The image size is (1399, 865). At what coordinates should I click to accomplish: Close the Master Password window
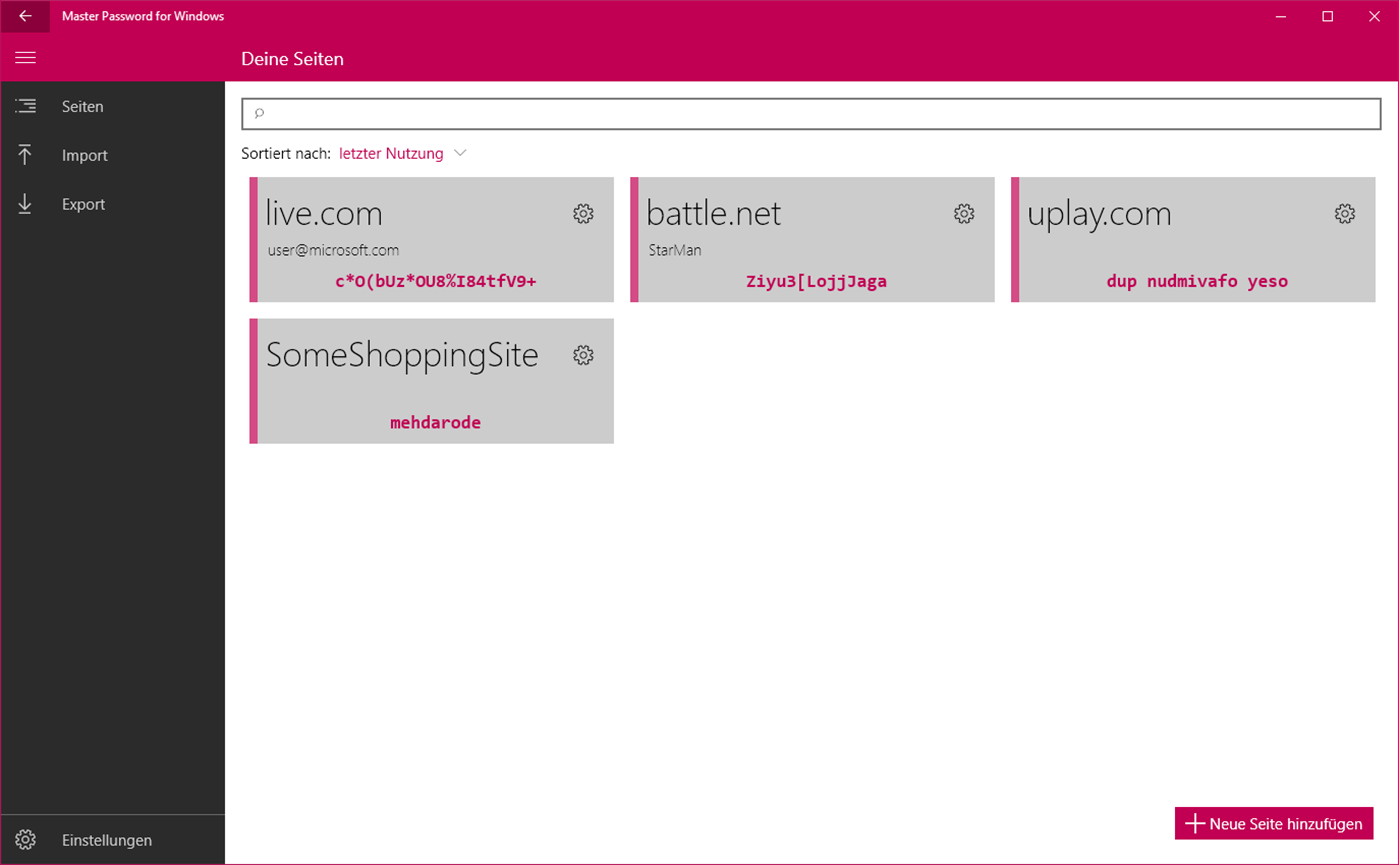click(x=1374, y=16)
